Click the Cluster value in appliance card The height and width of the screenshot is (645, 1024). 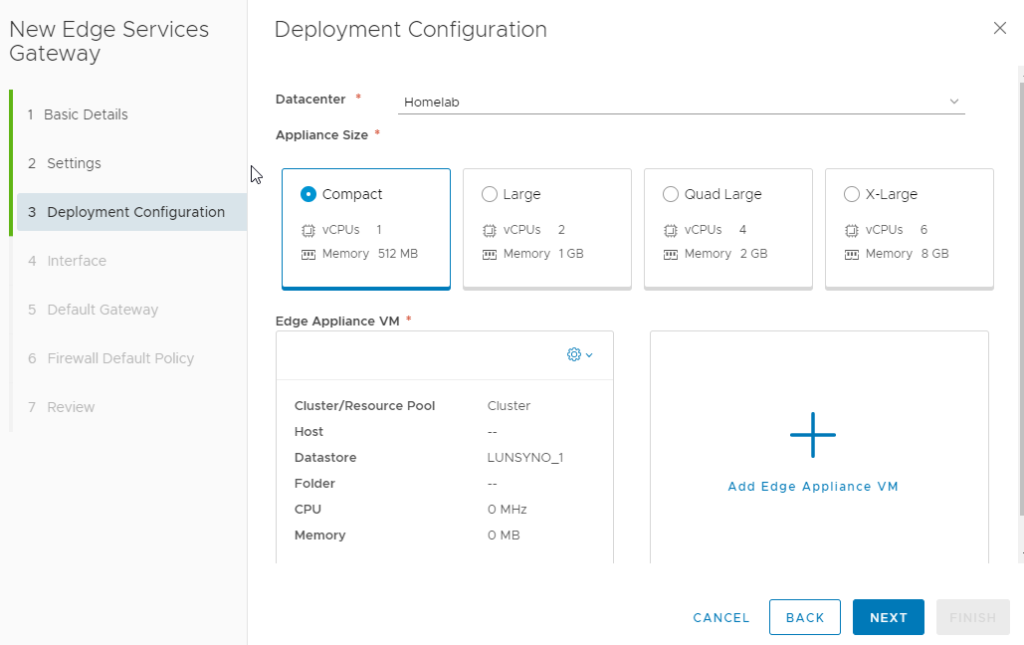coord(509,405)
